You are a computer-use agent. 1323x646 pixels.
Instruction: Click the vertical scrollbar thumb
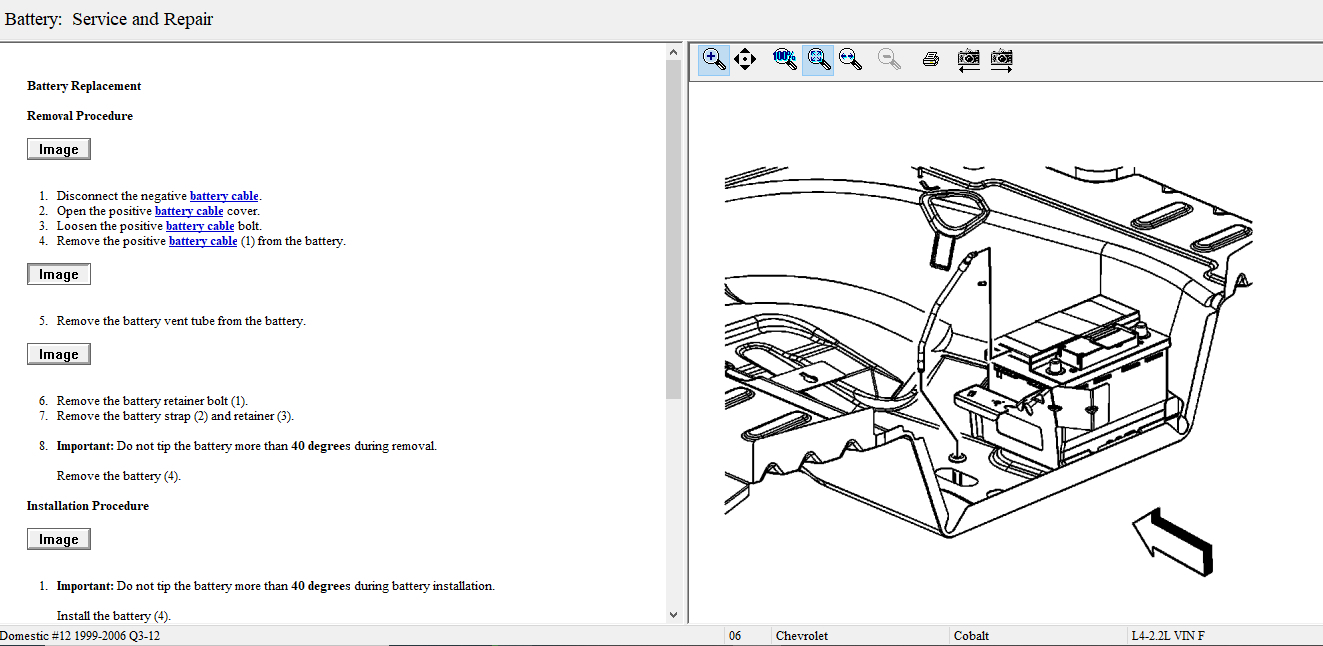click(x=673, y=229)
